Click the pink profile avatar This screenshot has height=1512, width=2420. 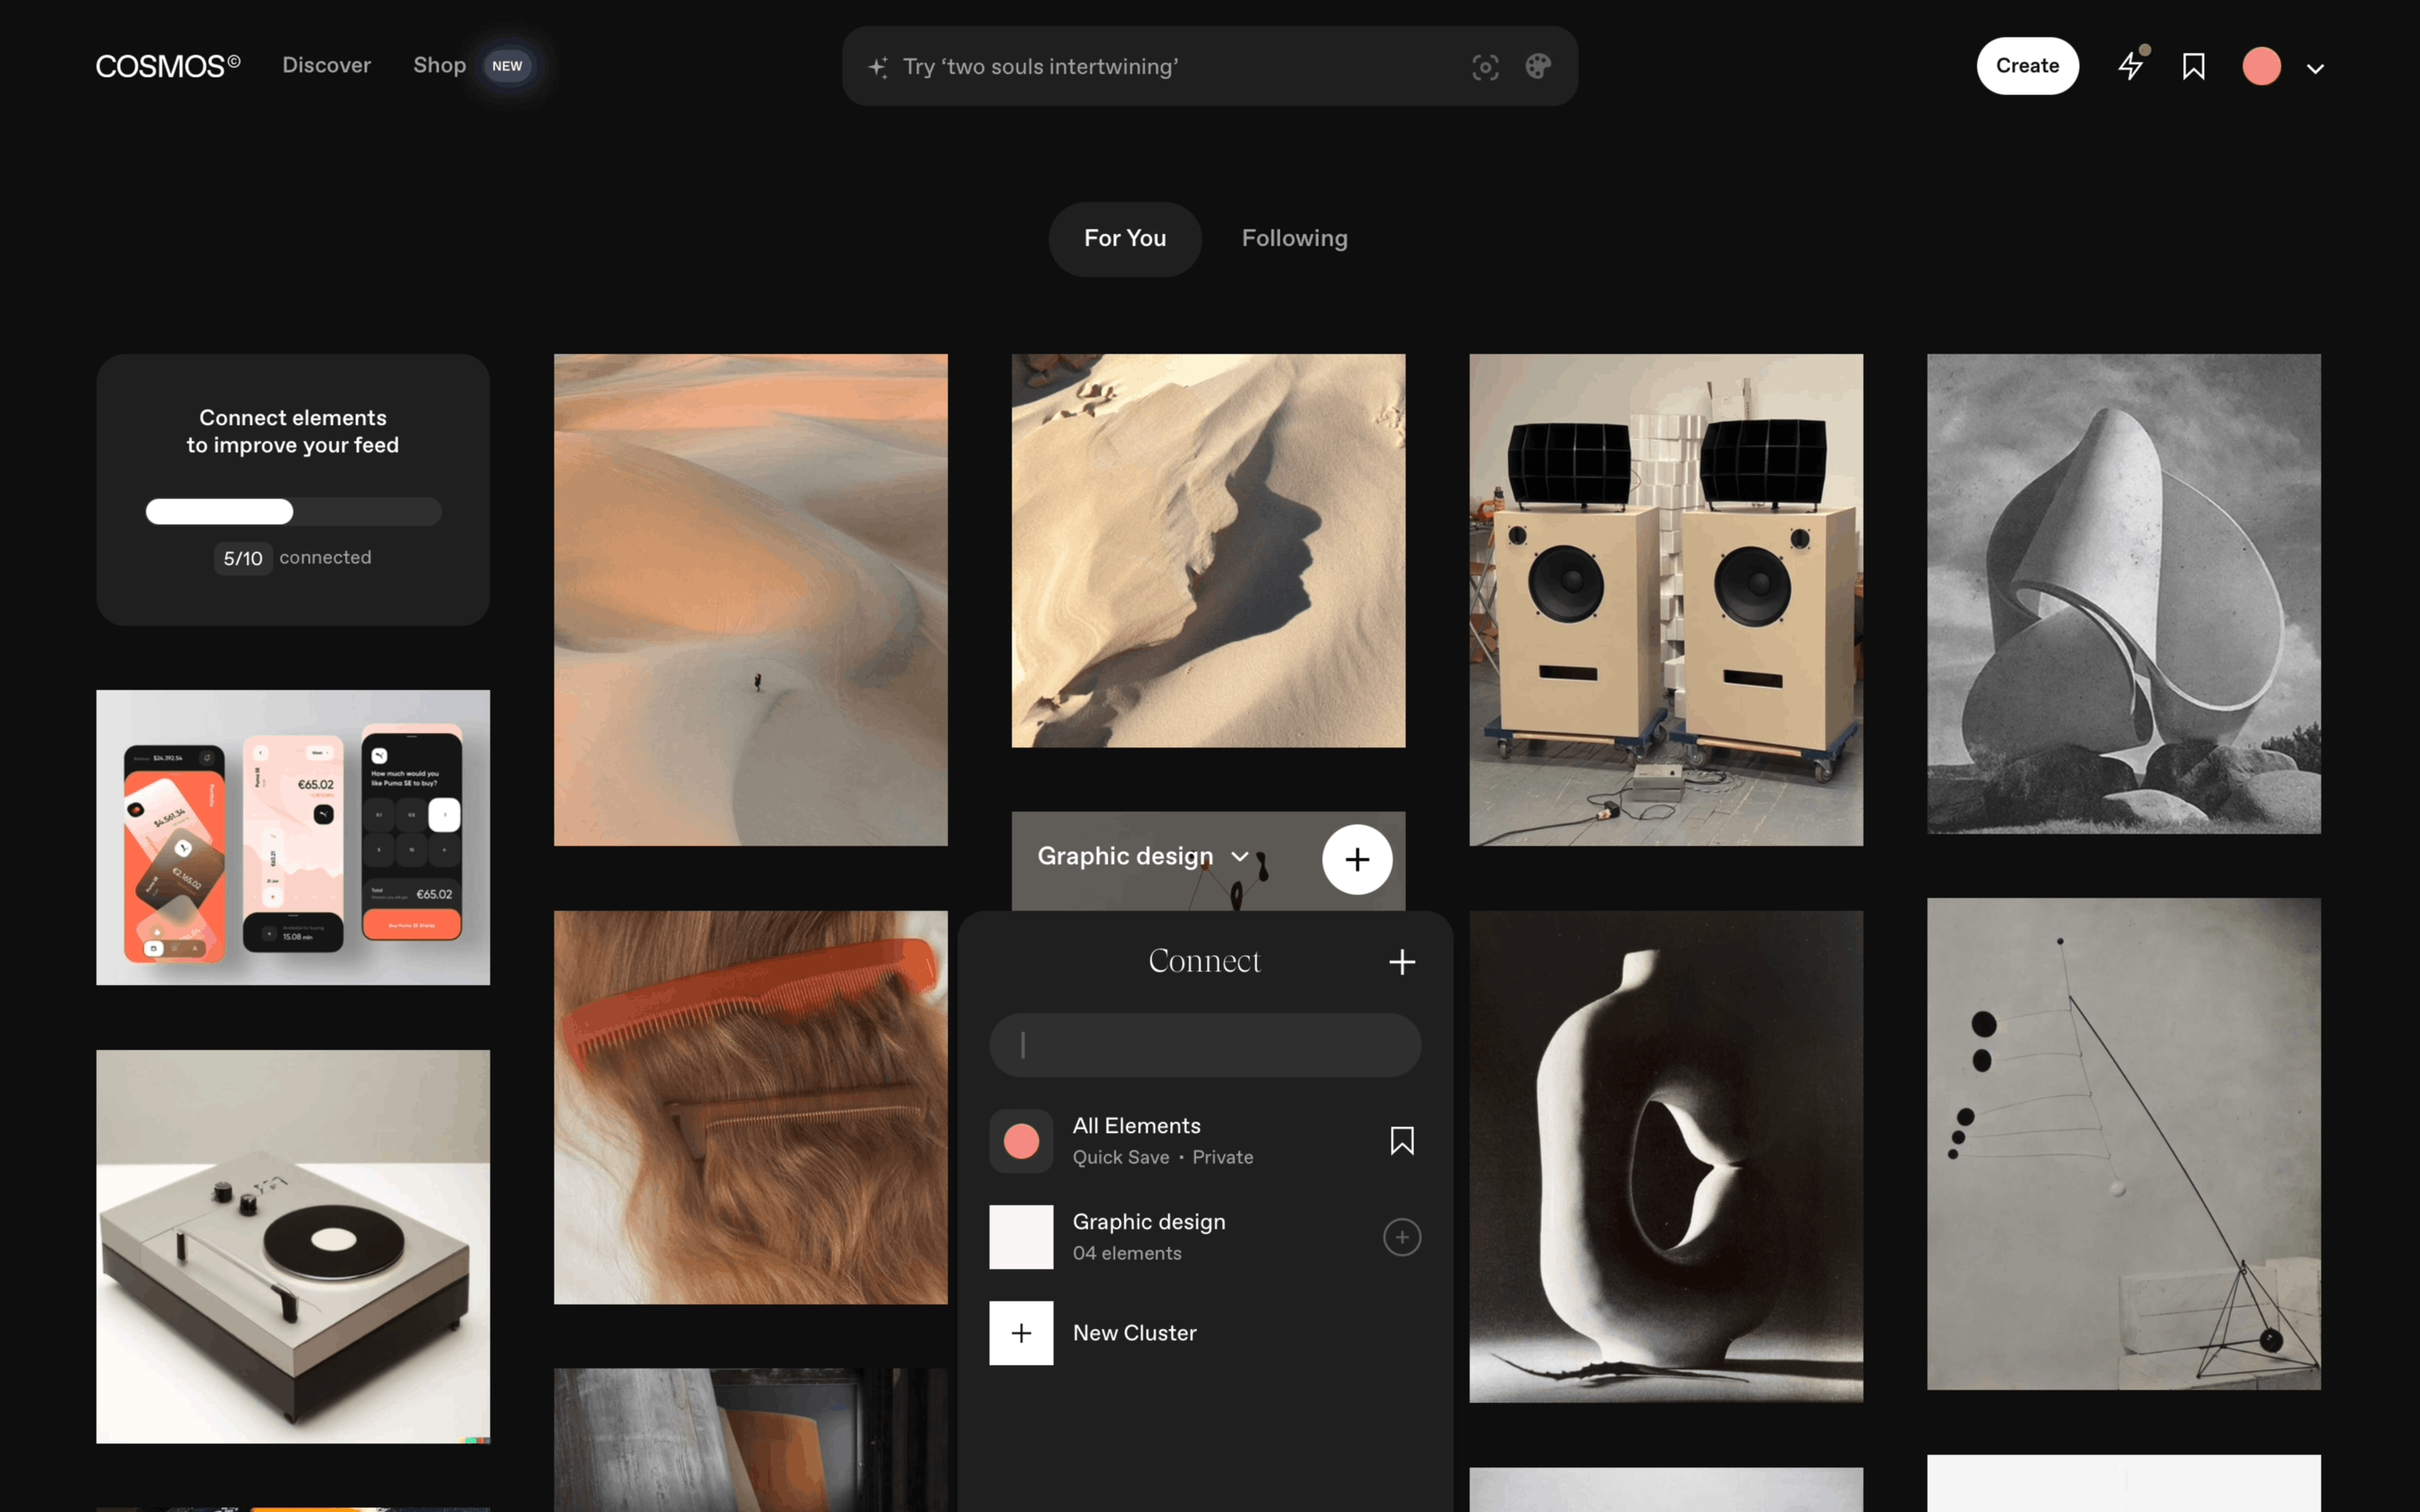tap(2261, 66)
